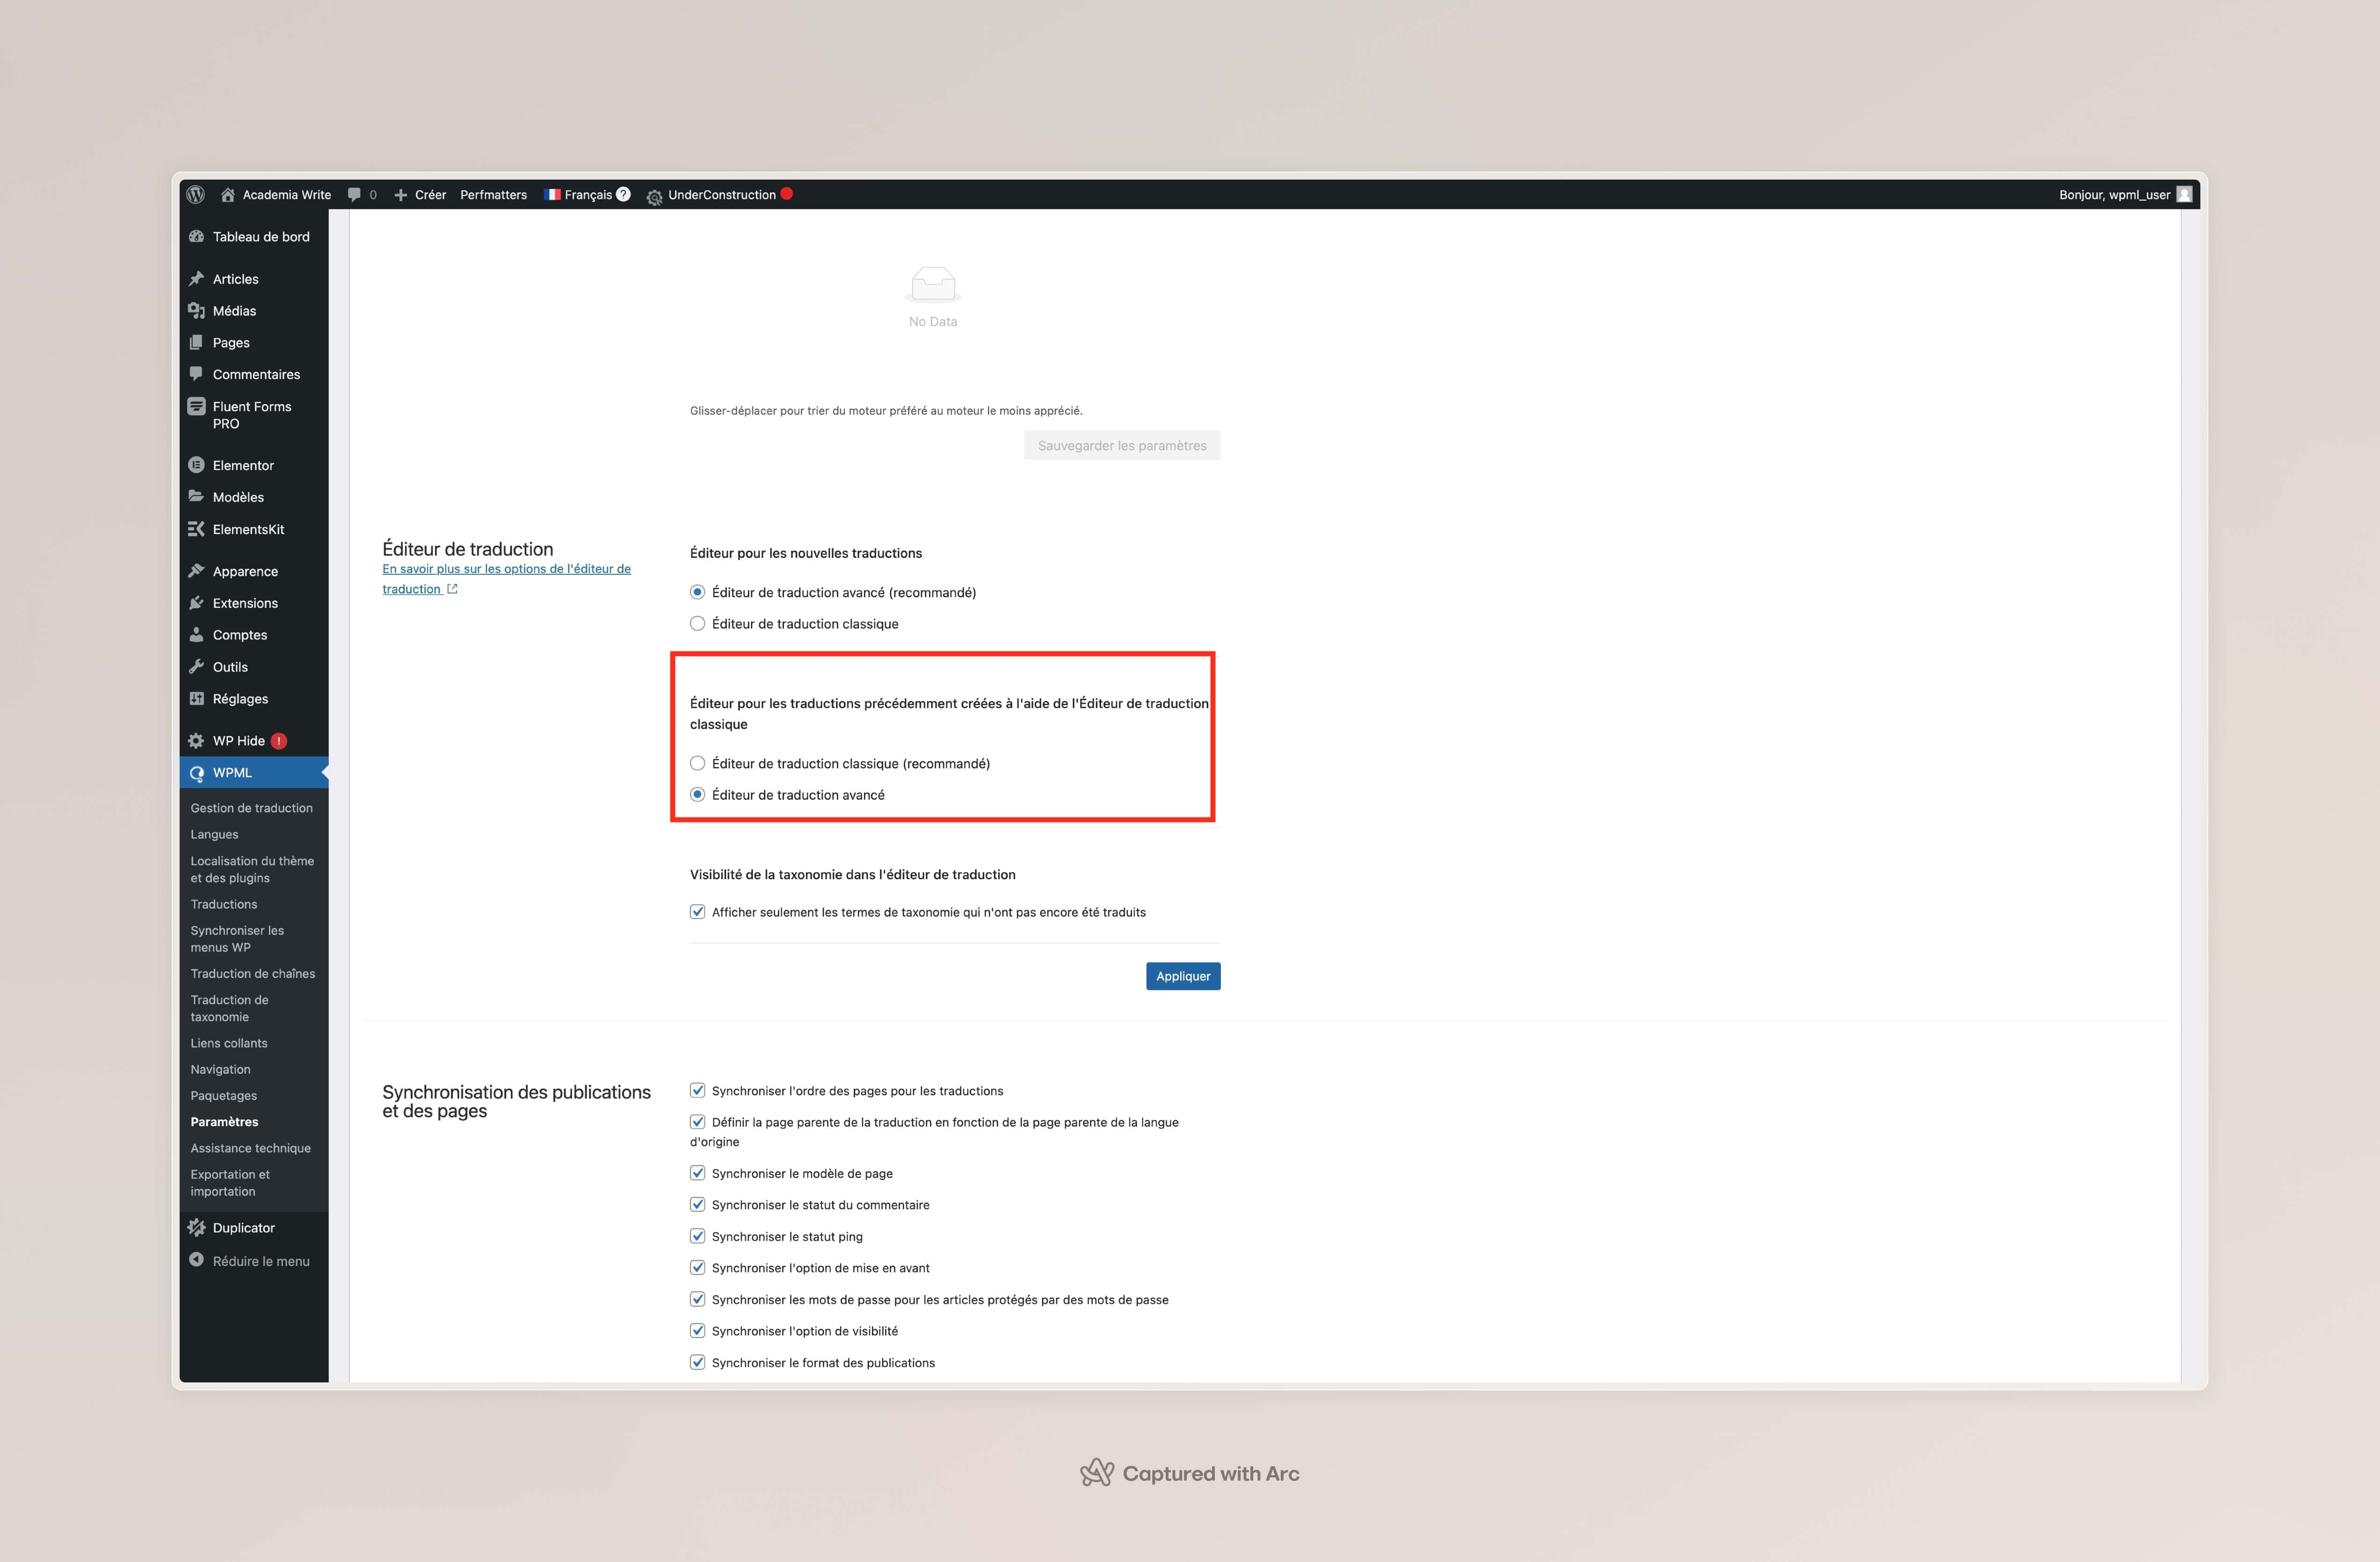Open the comments bubble icon in admin bar
The image size is (2380, 1562).
click(x=354, y=194)
